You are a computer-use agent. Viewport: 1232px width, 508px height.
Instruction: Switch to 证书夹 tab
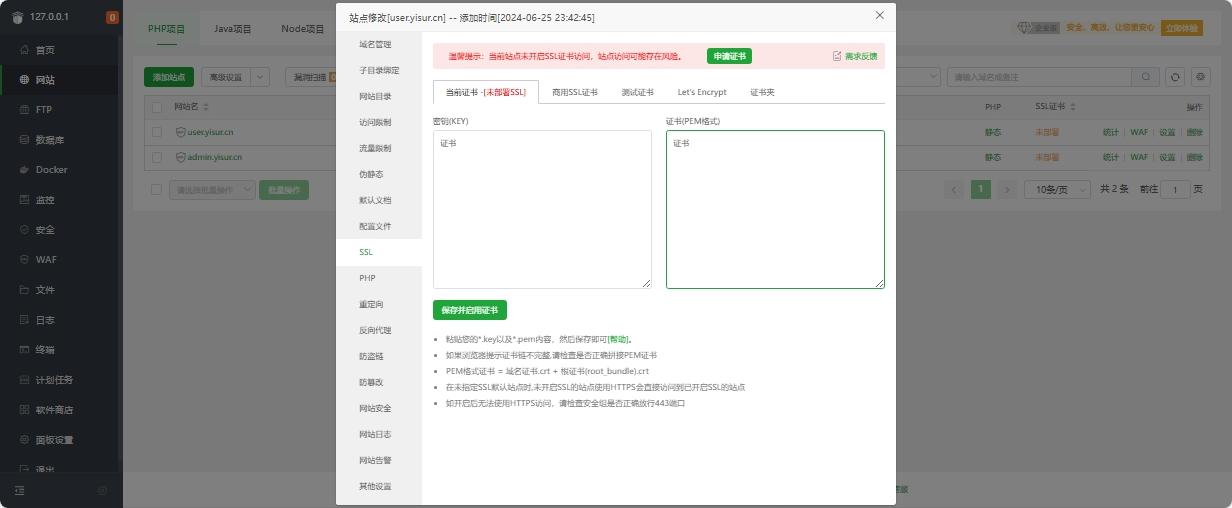(x=762, y=92)
